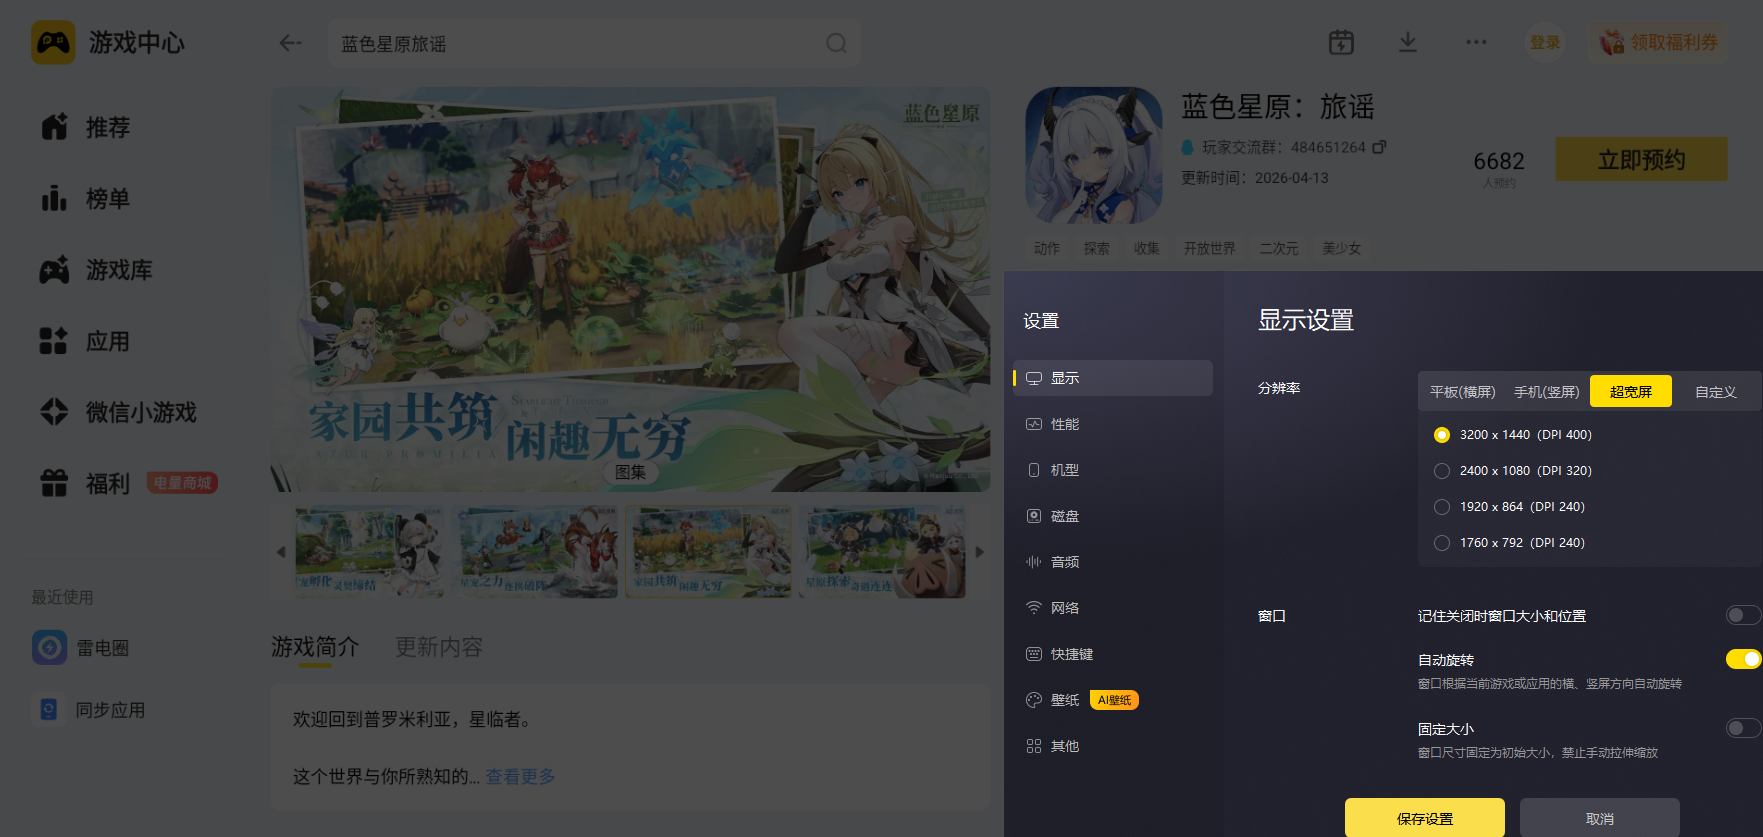
Task: Click 取消 button
Action: [1600, 818]
